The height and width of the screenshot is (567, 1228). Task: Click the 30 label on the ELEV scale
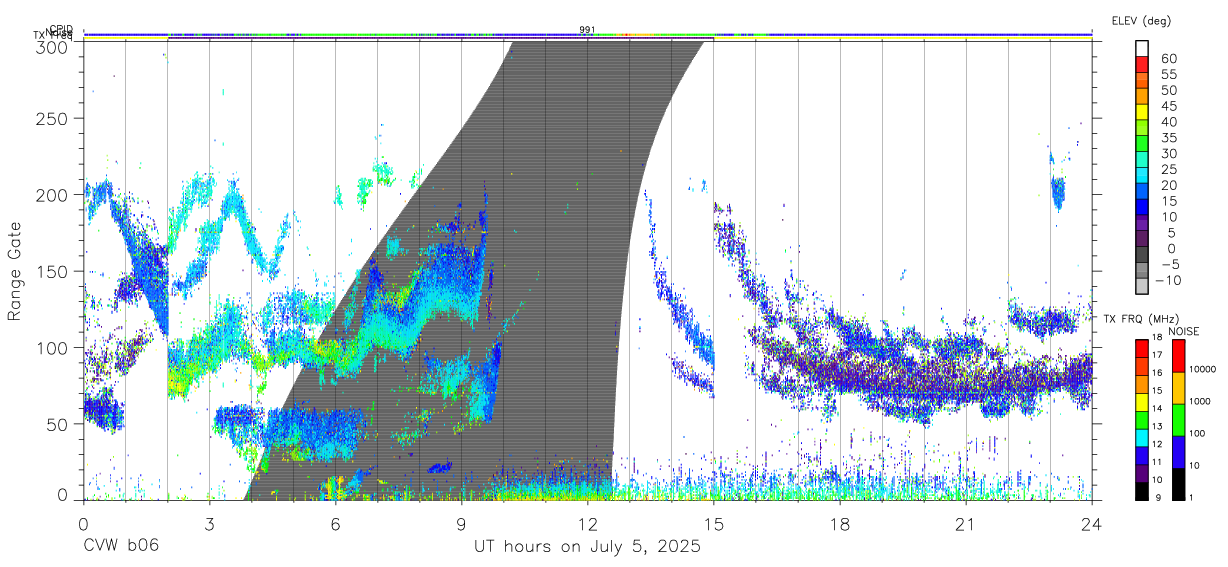click(x=1169, y=153)
